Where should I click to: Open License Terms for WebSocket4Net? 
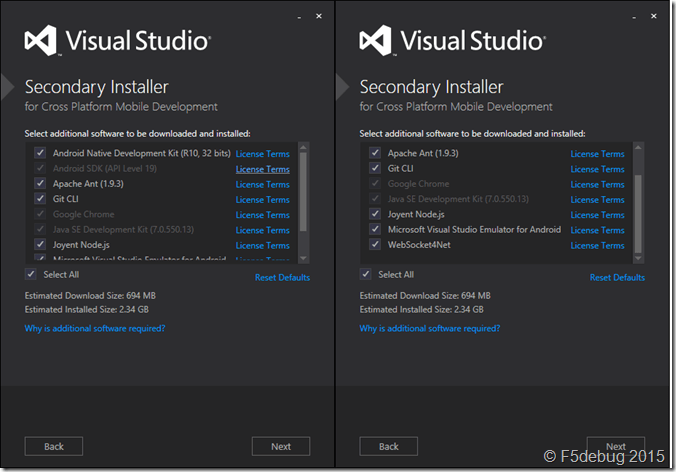click(x=598, y=245)
